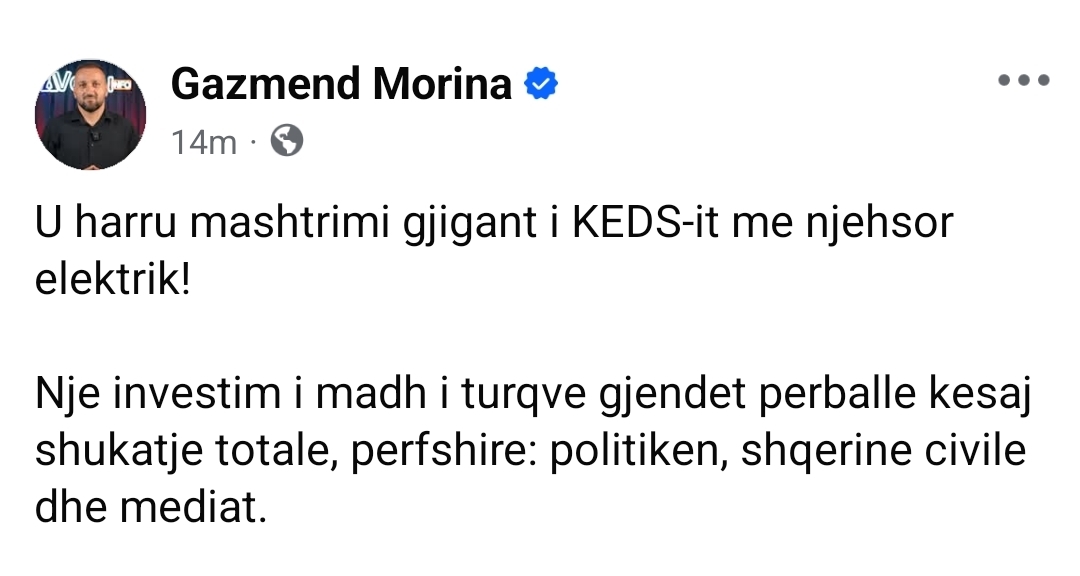Open Gazmend Morina's profile picture

(90, 115)
